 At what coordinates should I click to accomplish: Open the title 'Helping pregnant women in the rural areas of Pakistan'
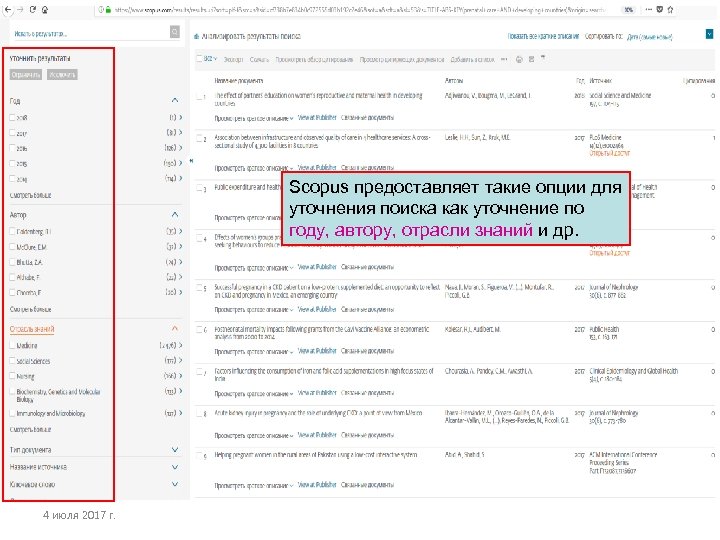click(x=315, y=455)
